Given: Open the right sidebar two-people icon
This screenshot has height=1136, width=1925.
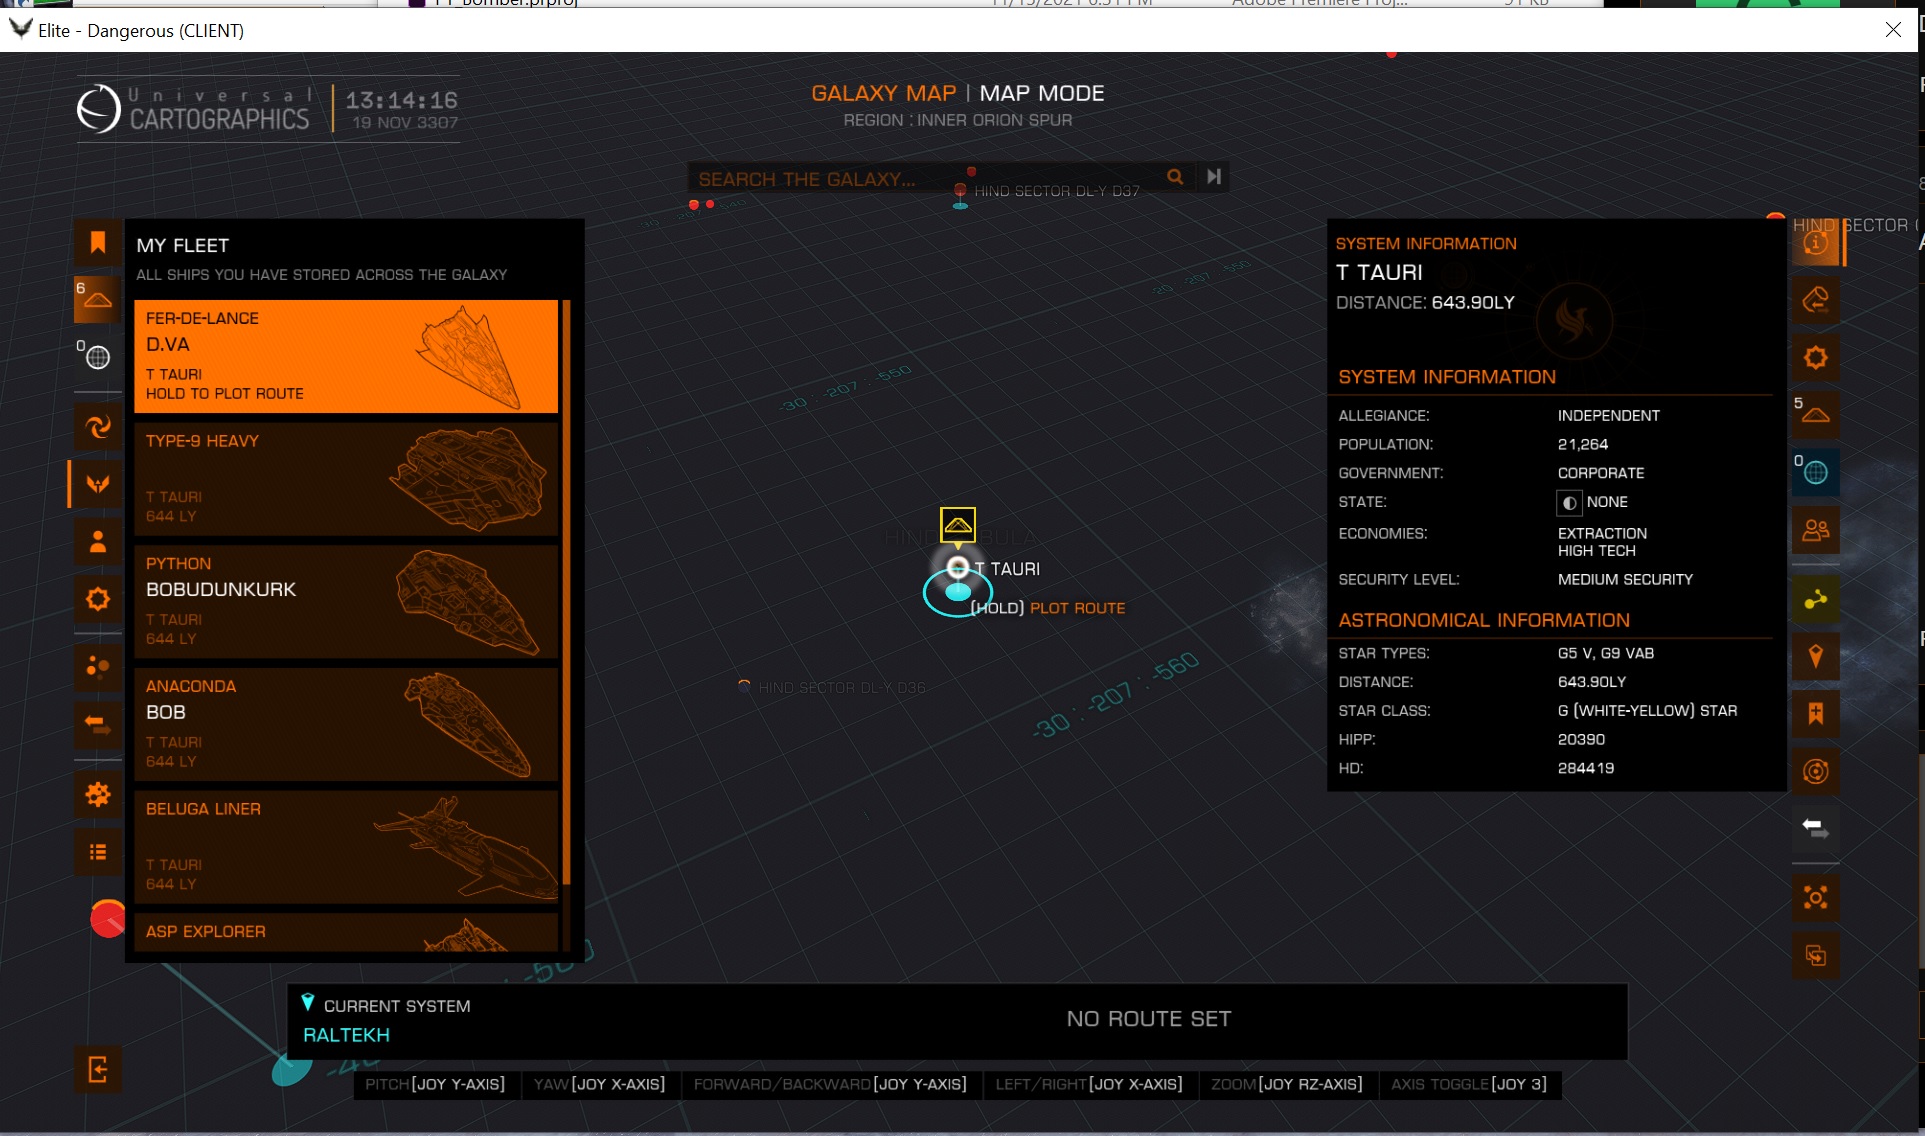Looking at the screenshot, I should pos(1816,529).
